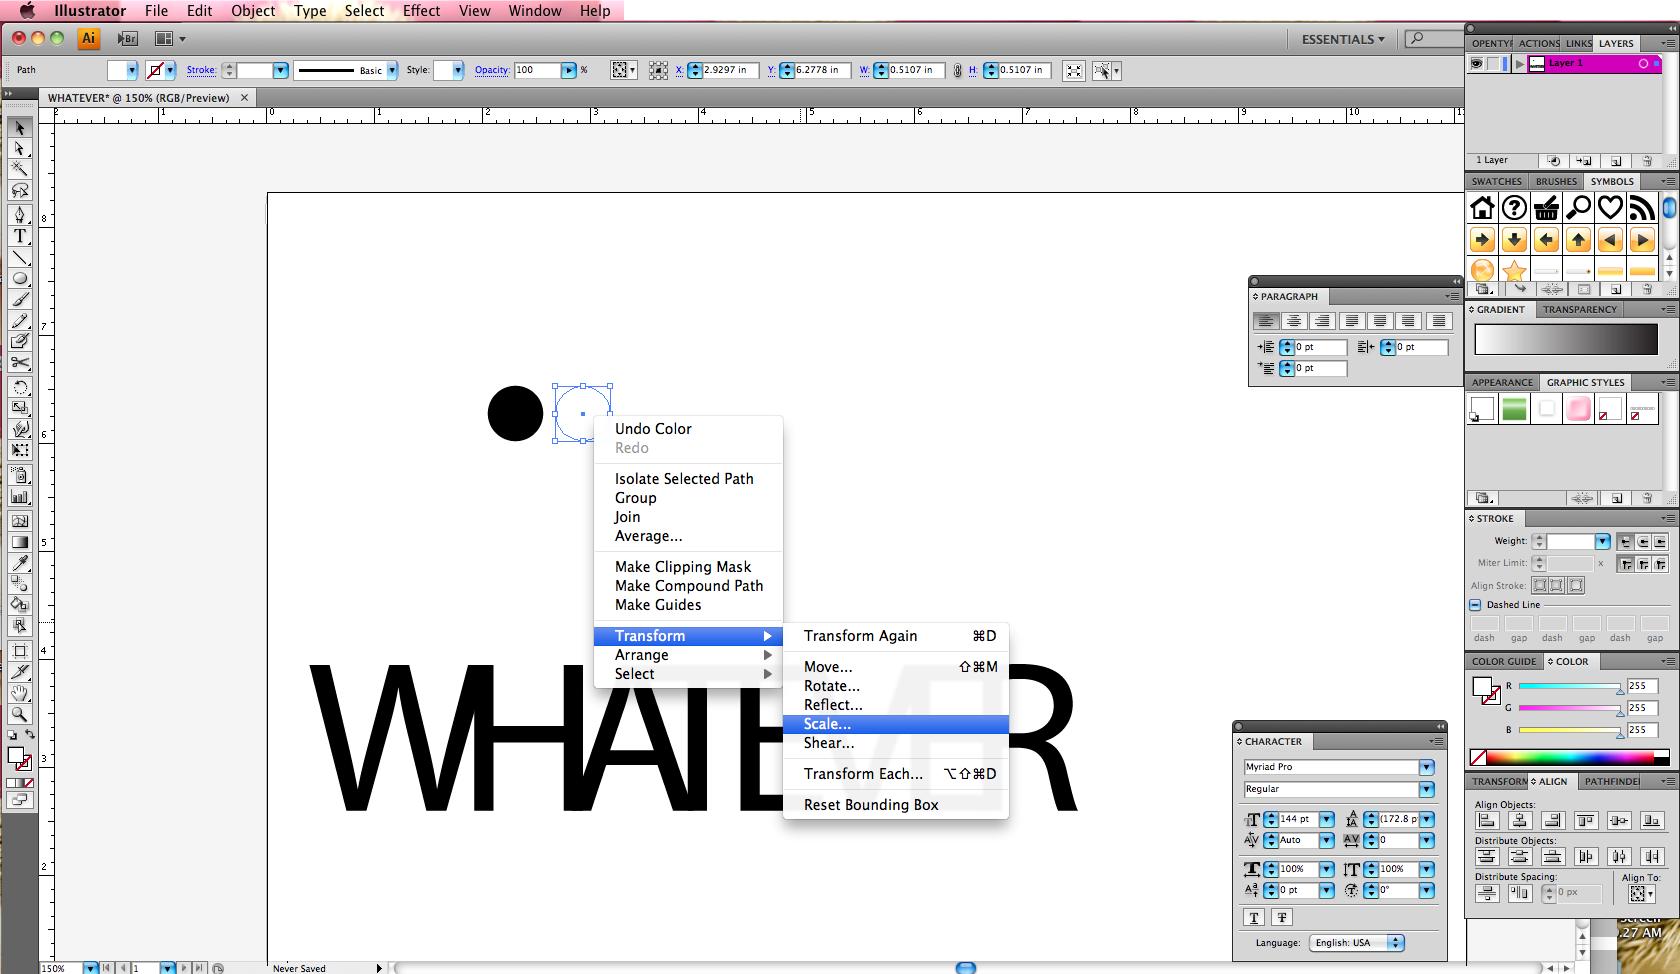This screenshot has width=1680, height=974.
Task: Pick the Paintbrush tool
Action: [x=19, y=299]
